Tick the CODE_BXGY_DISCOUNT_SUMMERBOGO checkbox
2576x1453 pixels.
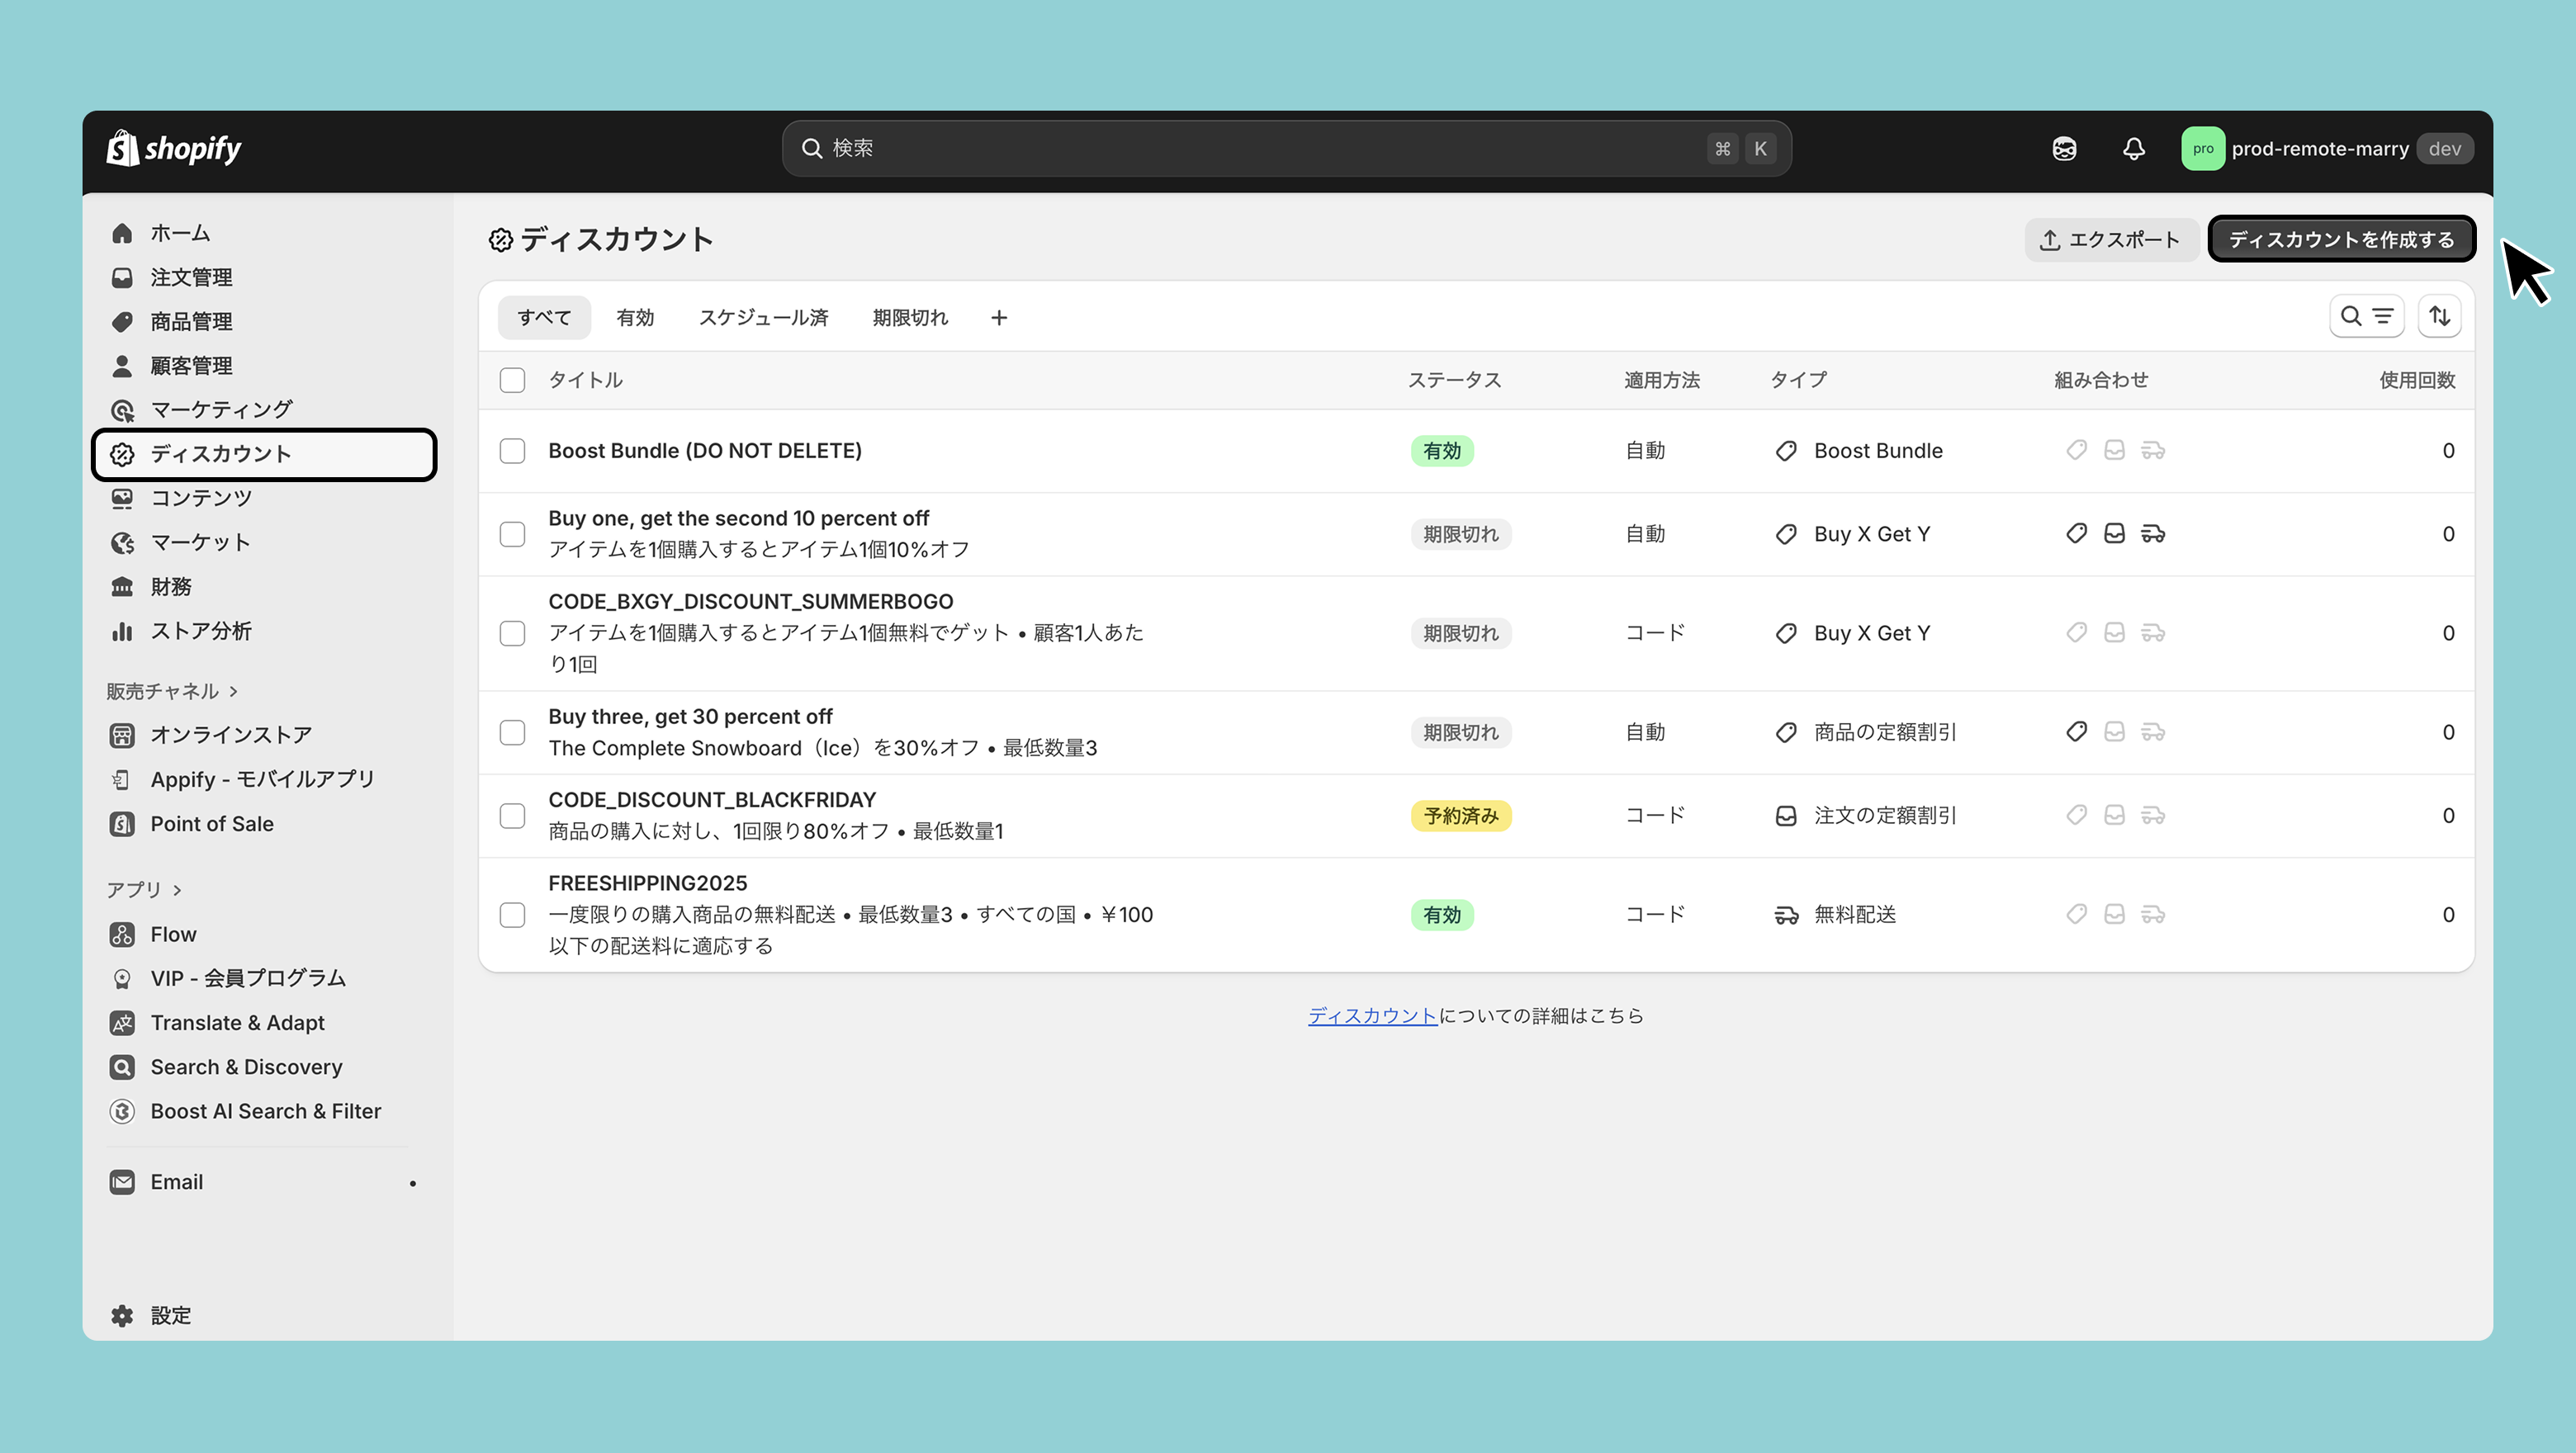pyautogui.click(x=512, y=633)
